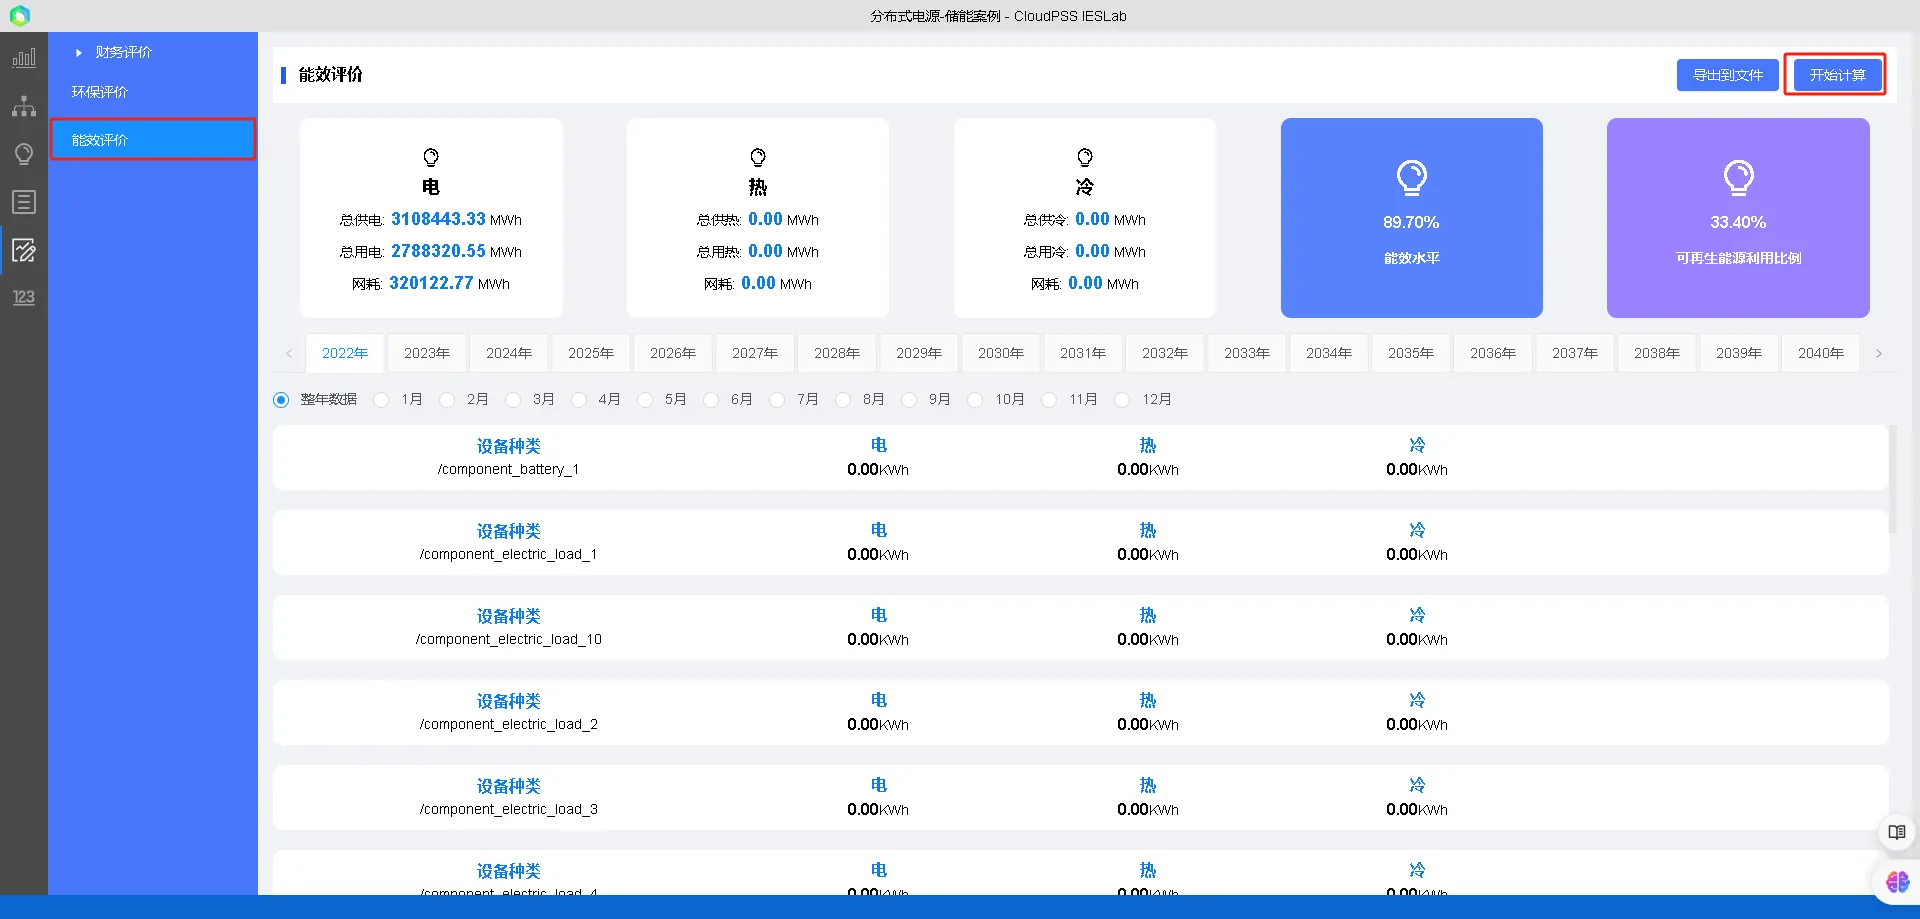Image resolution: width=1920 pixels, height=919 pixels.
Task: Open the 123 numbering sidebar icon
Action: point(24,297)
